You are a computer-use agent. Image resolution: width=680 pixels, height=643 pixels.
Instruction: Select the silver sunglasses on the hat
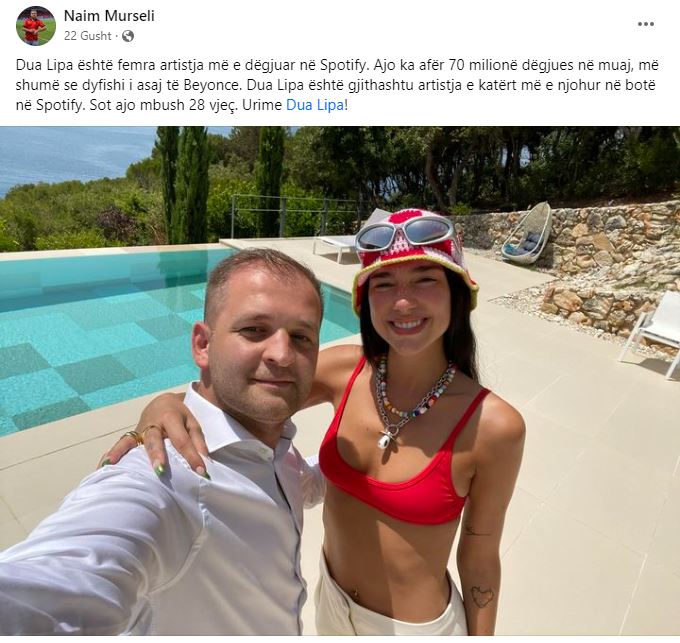(x=405, y=234)
